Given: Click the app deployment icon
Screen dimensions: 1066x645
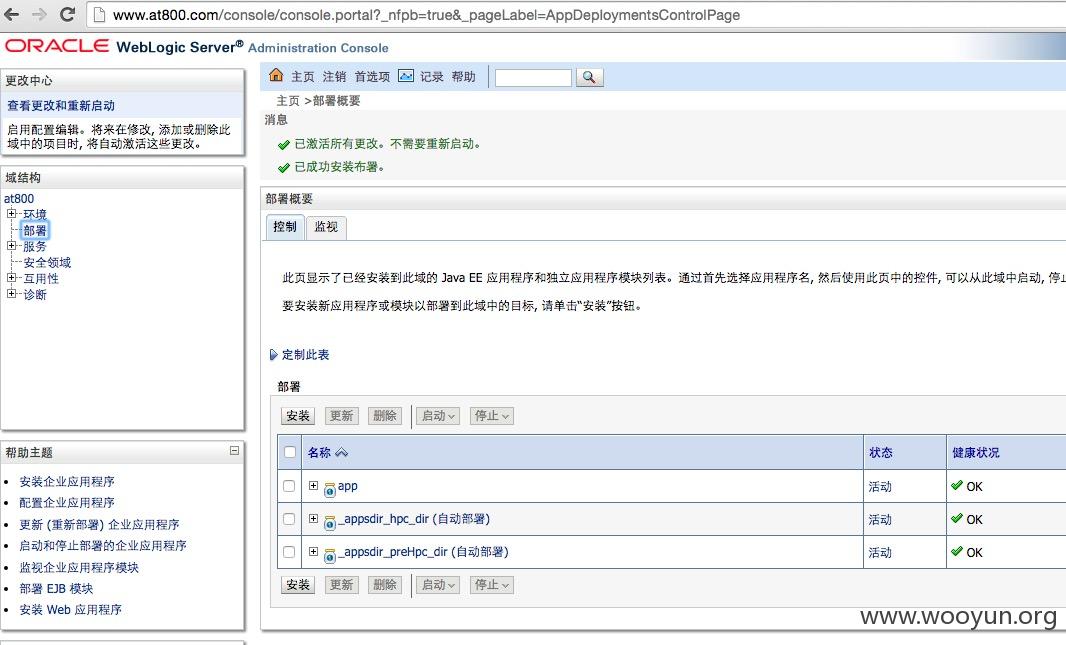Looking at the screenshot, I should click(x=330, y=489).
